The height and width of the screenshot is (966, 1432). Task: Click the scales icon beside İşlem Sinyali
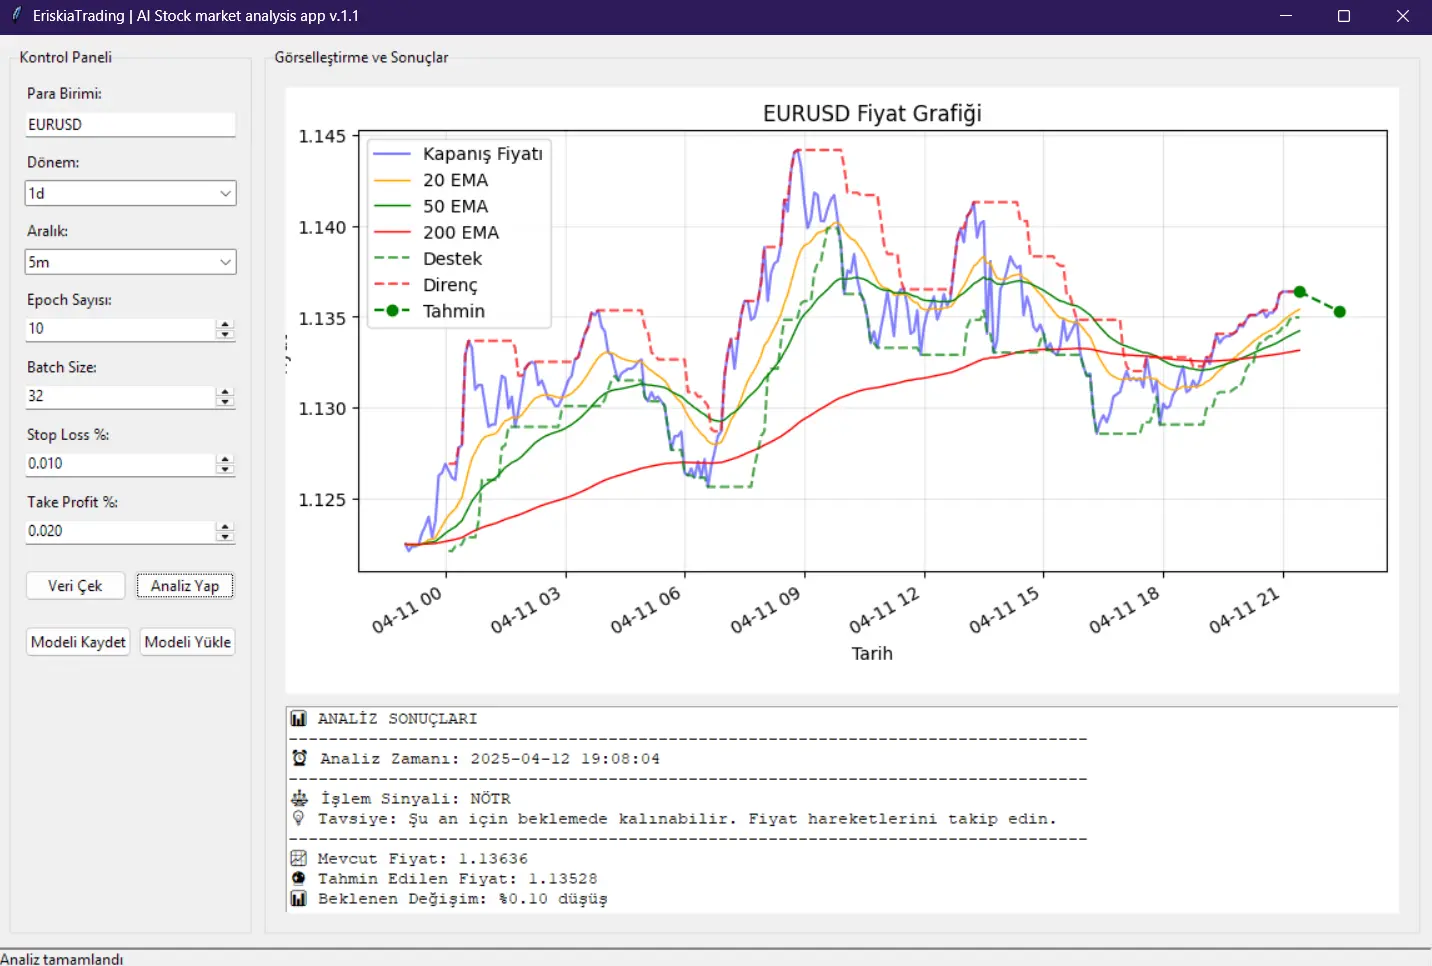[x=299, y=798]
